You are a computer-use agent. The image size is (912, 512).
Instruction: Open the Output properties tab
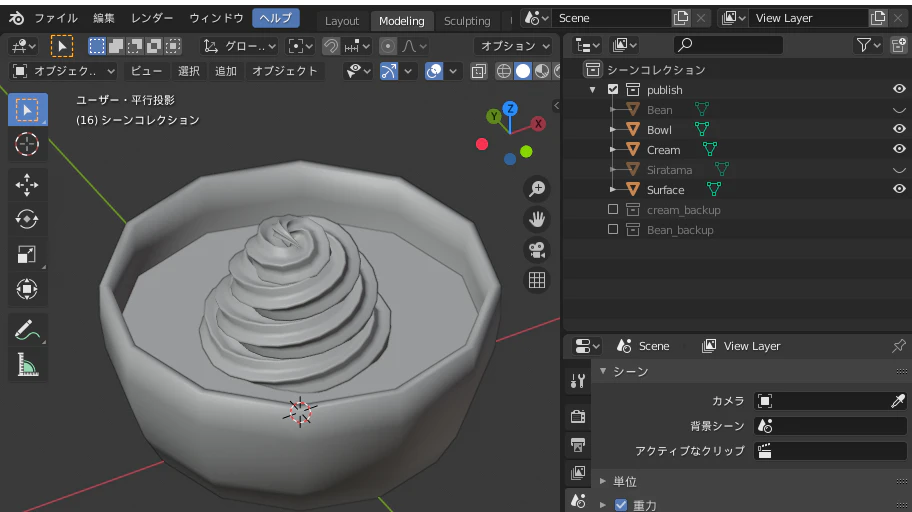tap(578, 445)
